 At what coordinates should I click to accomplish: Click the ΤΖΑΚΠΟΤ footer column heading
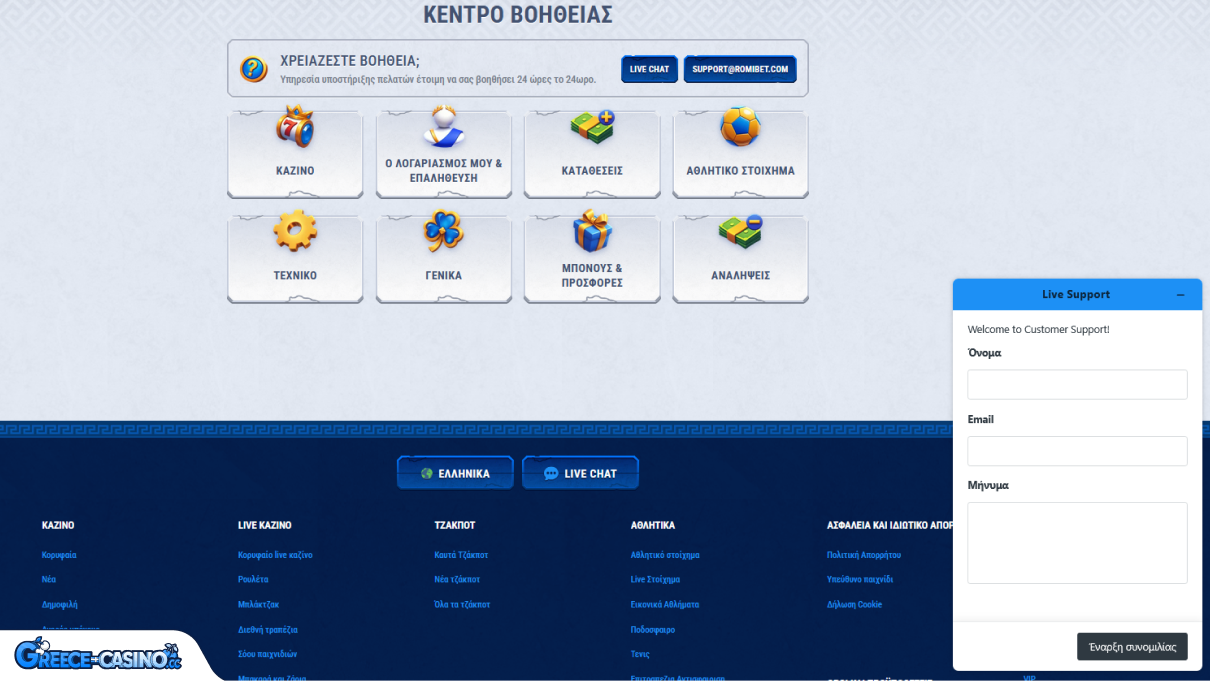(x=455, y=525)
